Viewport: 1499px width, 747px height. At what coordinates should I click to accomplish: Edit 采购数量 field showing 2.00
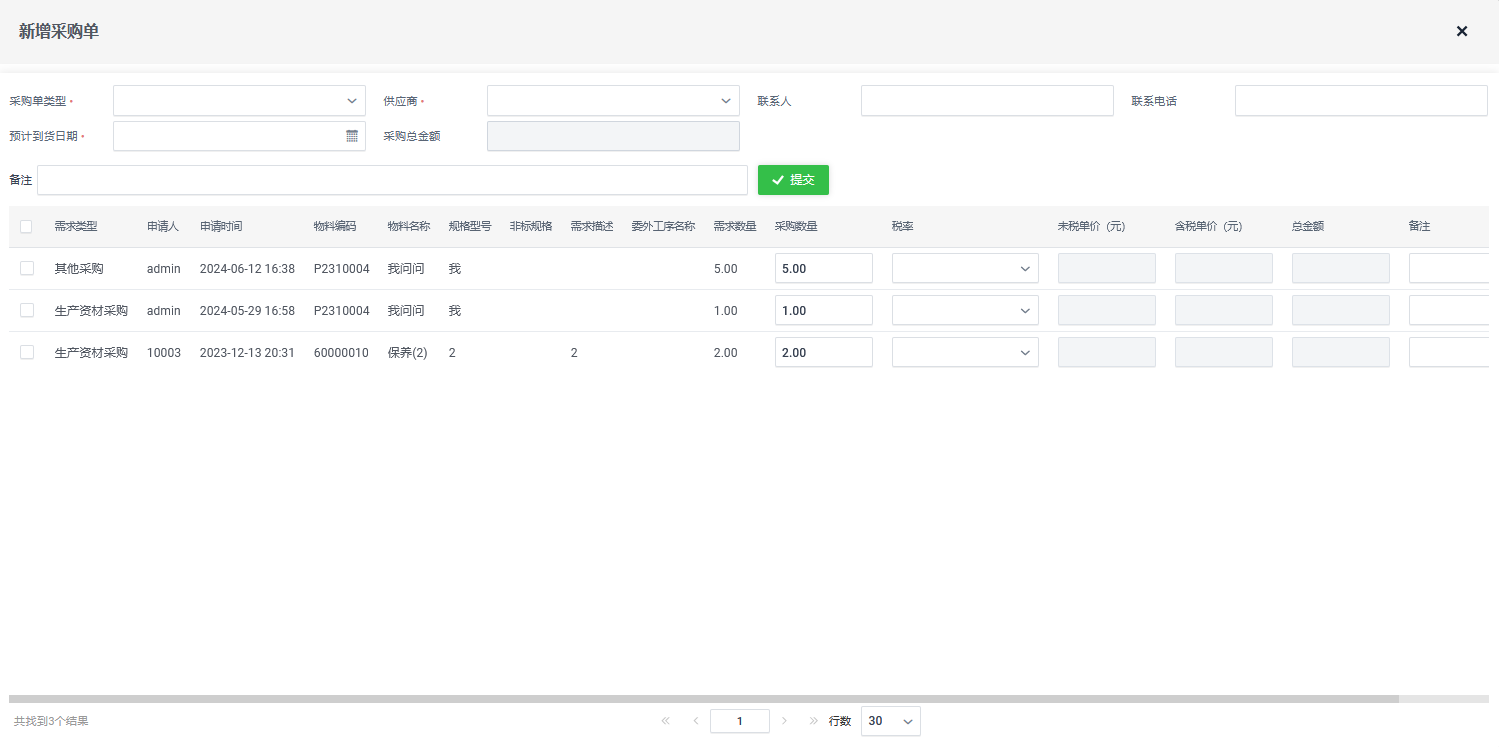pyautogui.click(x=823, y=353)
